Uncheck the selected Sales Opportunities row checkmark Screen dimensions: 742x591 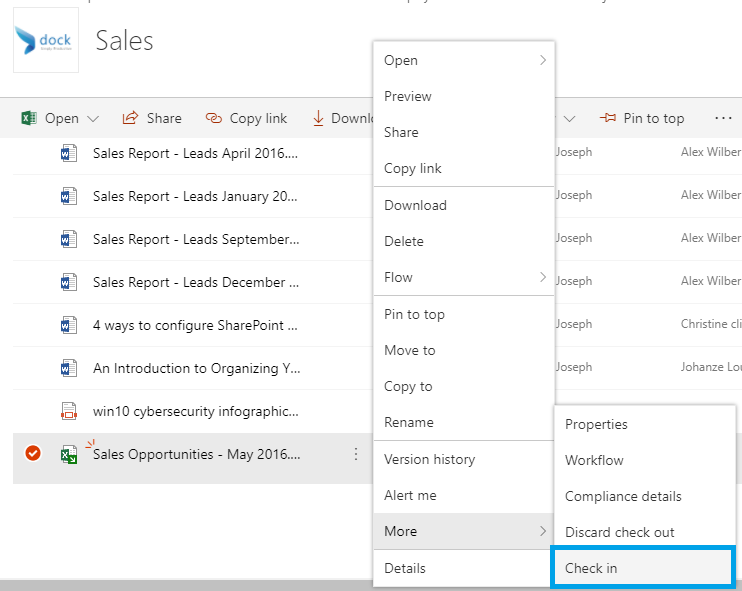(x=33, y=454)
